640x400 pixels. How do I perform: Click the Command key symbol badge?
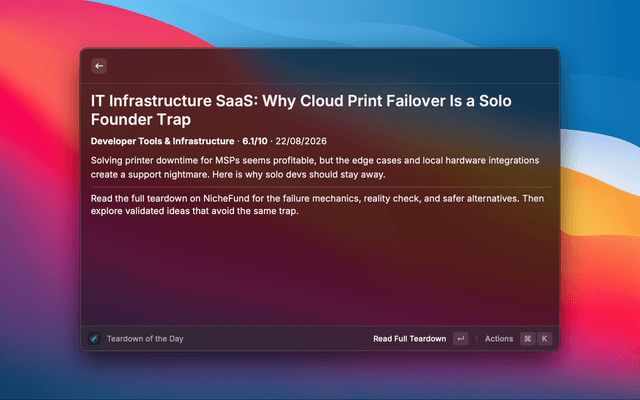click(527, 338)
